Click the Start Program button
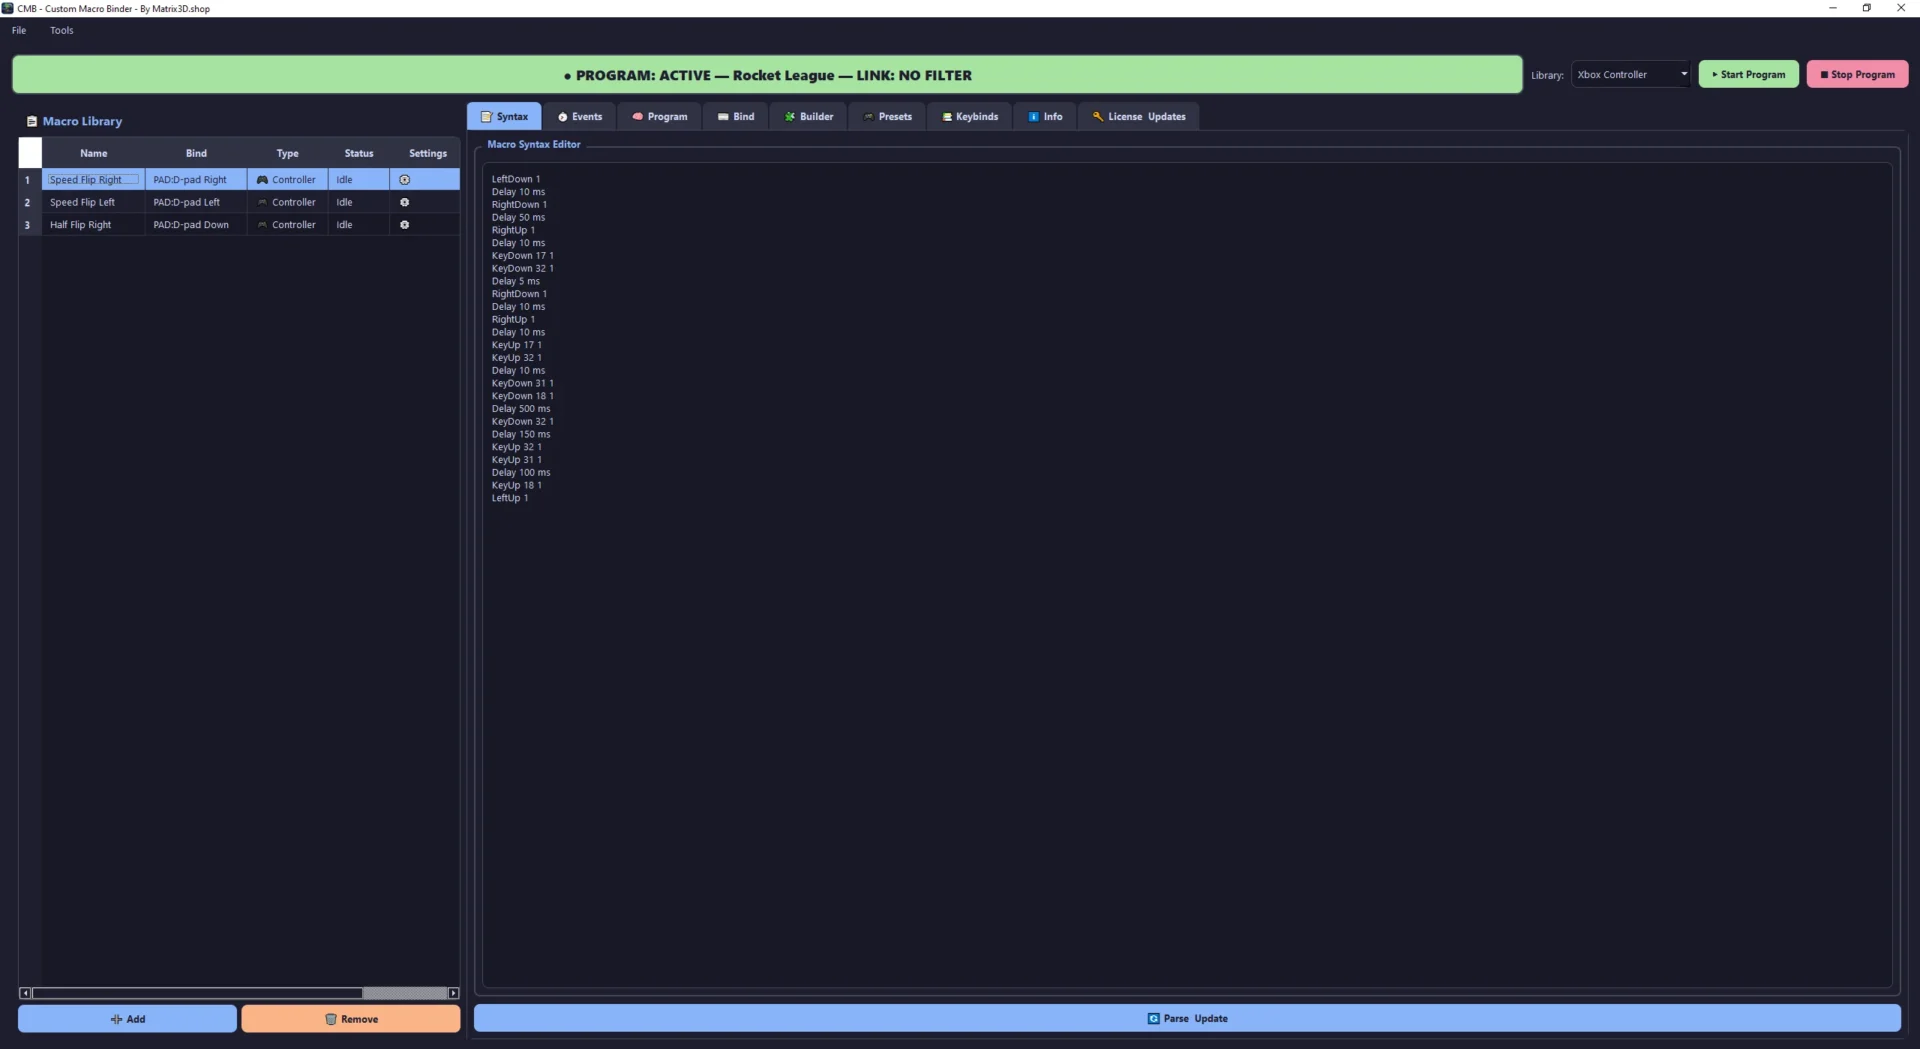This screenshot has width=1920, height=1049. tap(1748, 74)
